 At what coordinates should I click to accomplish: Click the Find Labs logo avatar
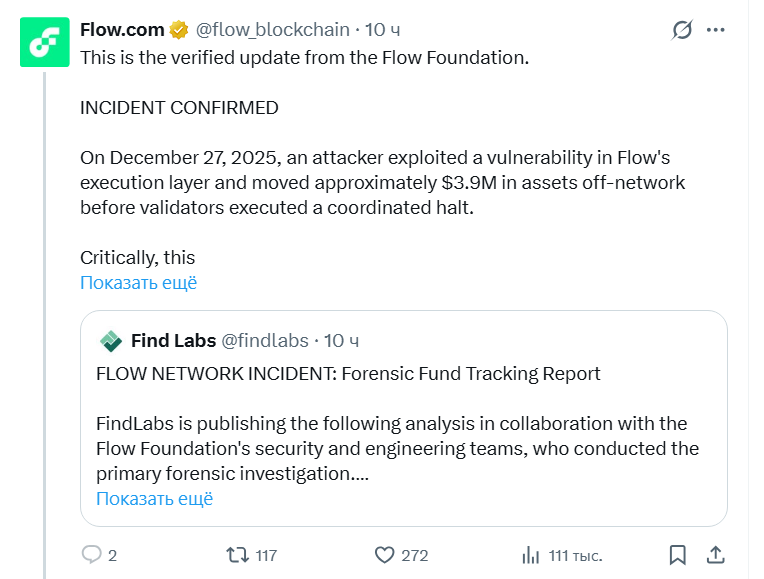pyautogui.click(x=110, y=341)
